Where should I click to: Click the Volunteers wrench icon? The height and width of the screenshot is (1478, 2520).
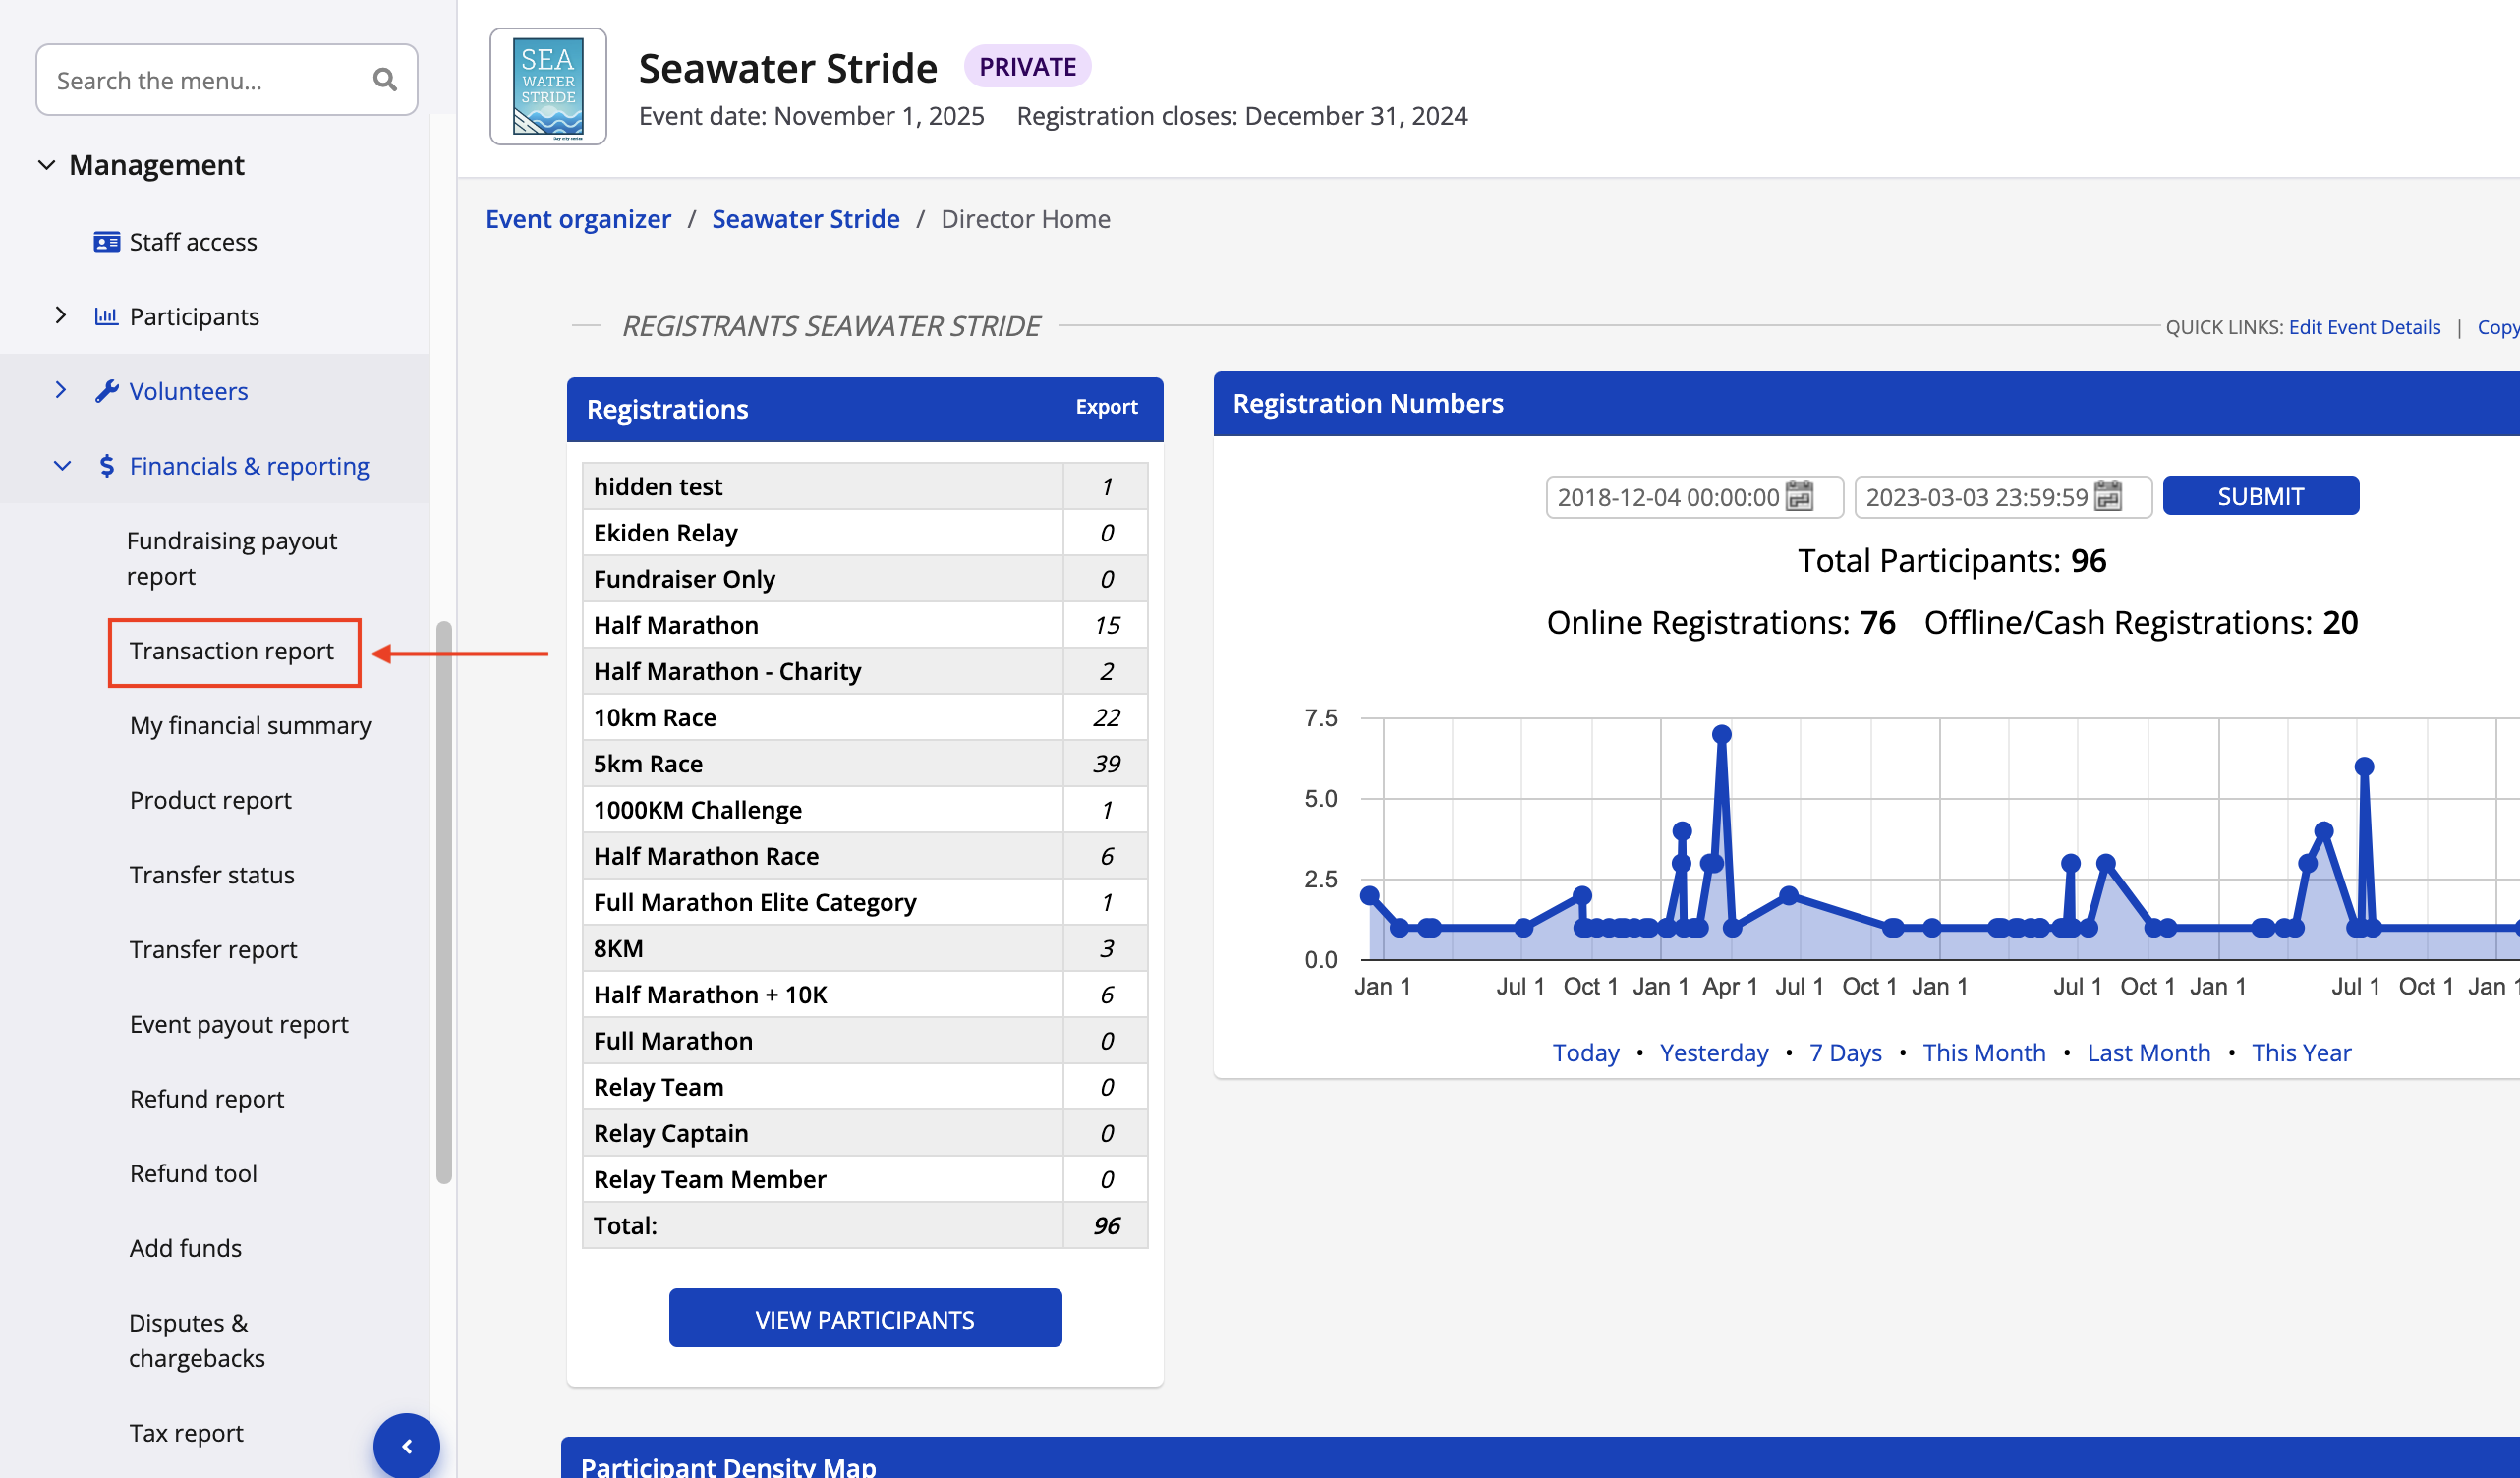[x=106, y=391]
